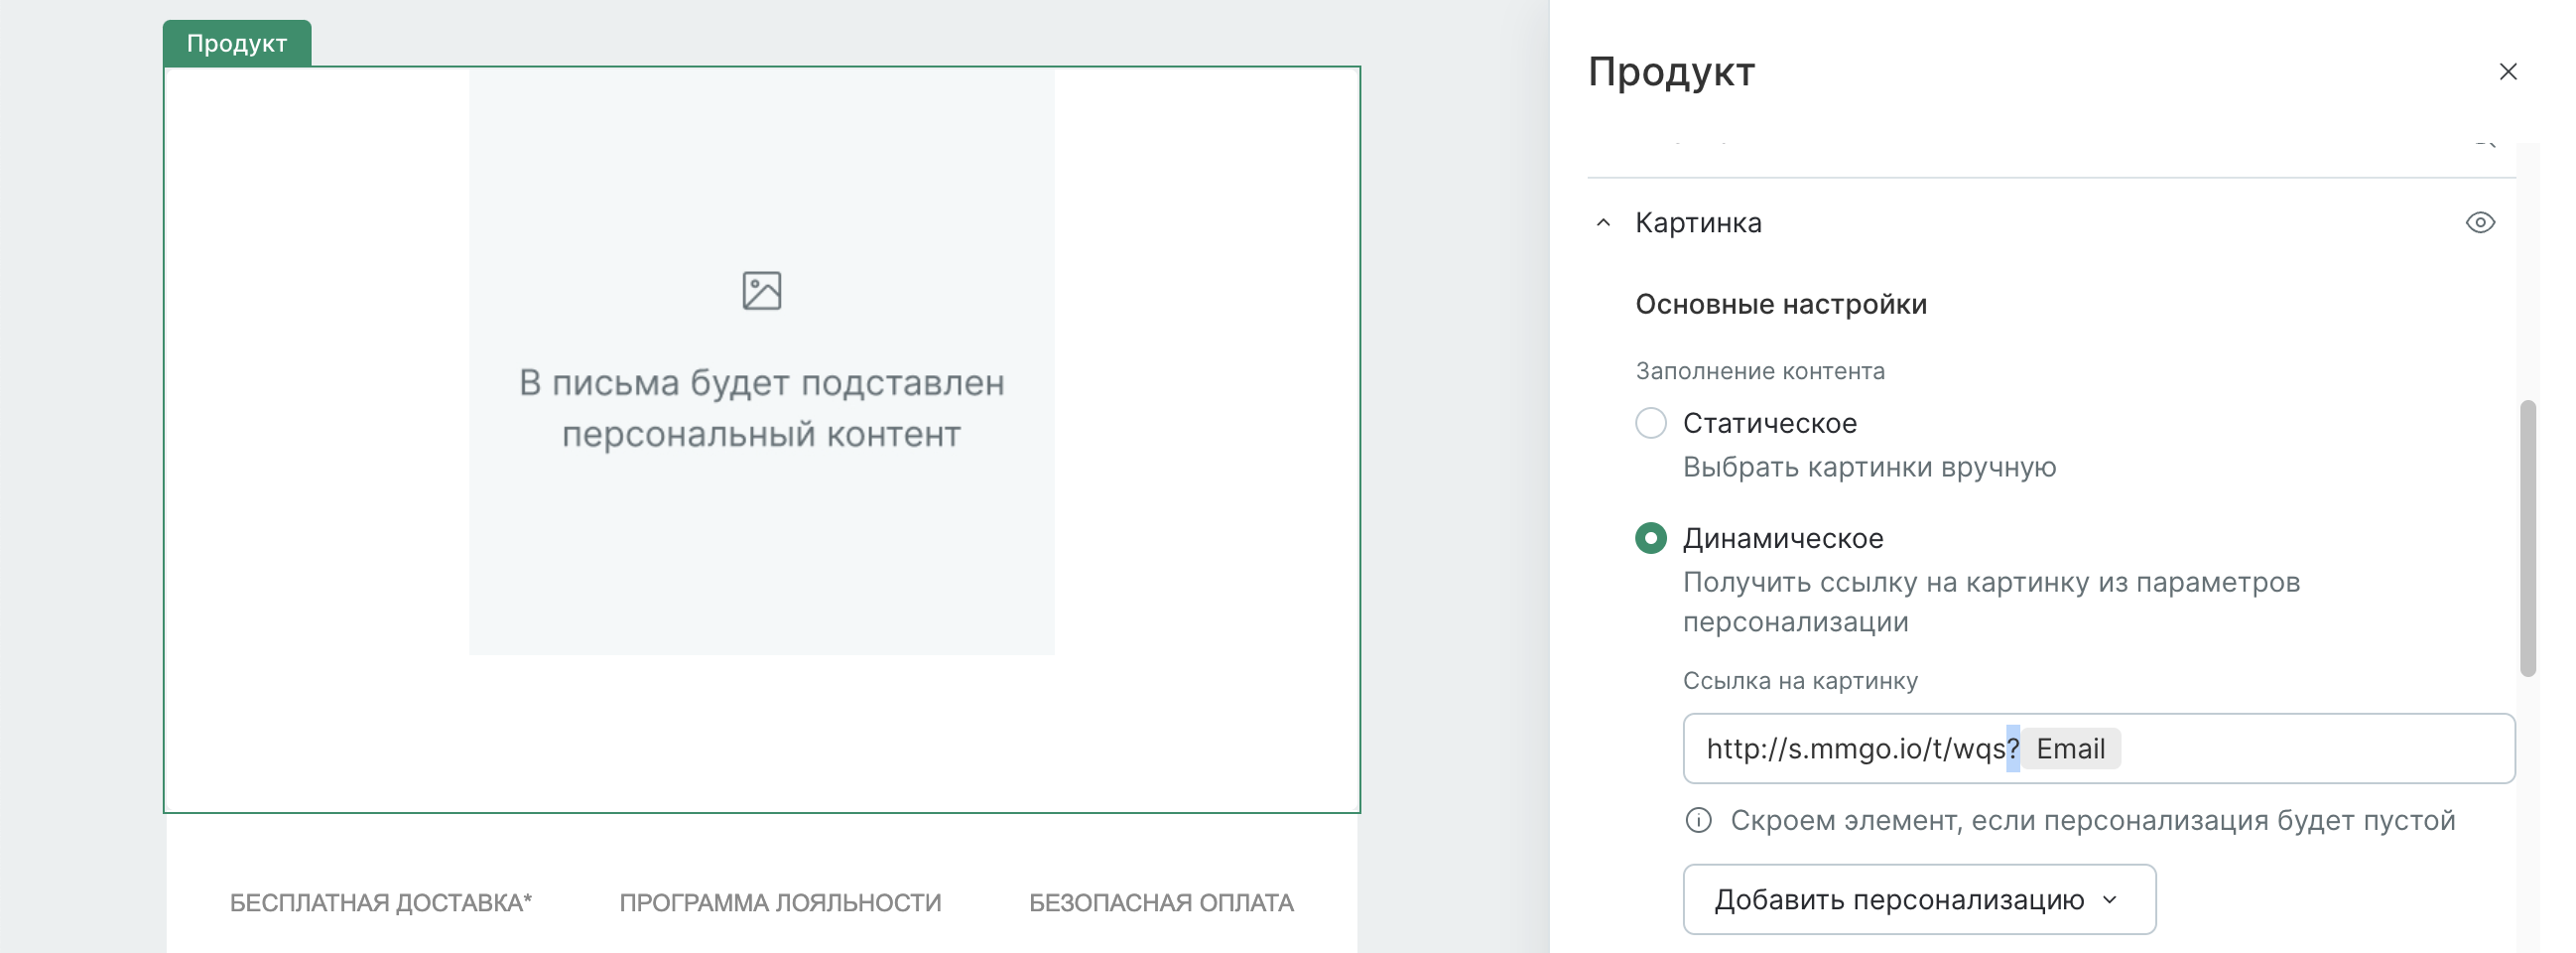Click Основные настройки heading

pos(1780,304)
